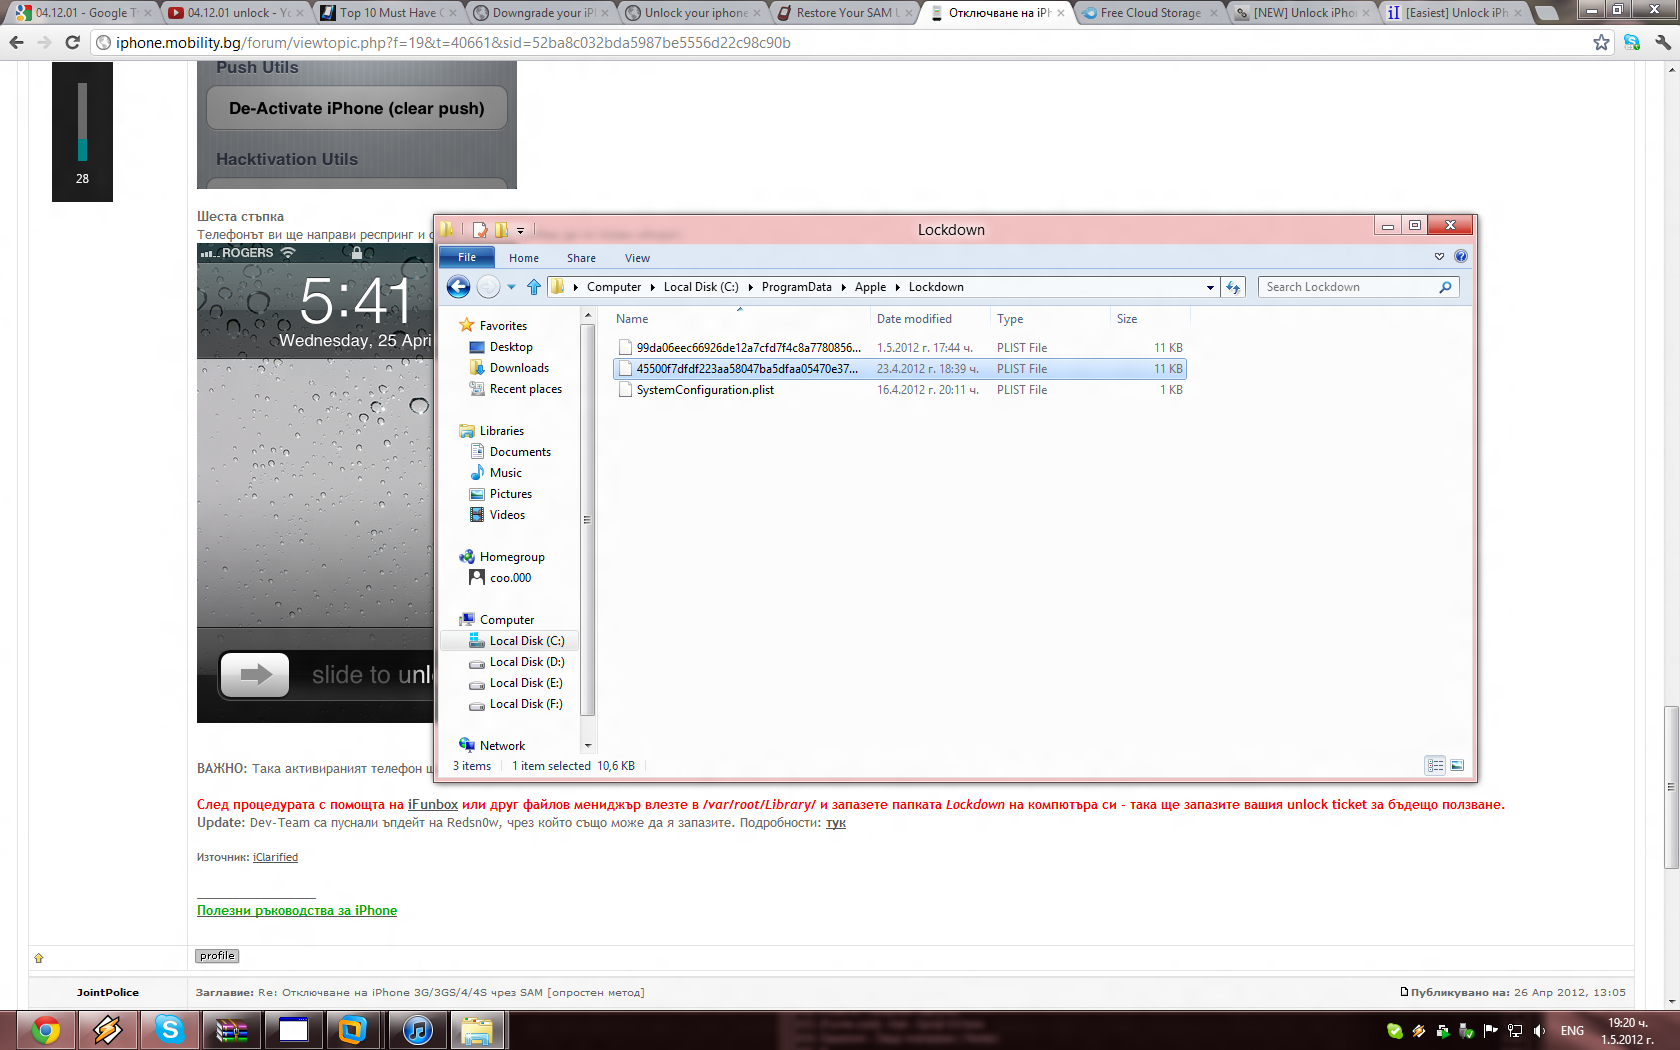Bookmark this page with the star icon

(x=1601, y=42)
